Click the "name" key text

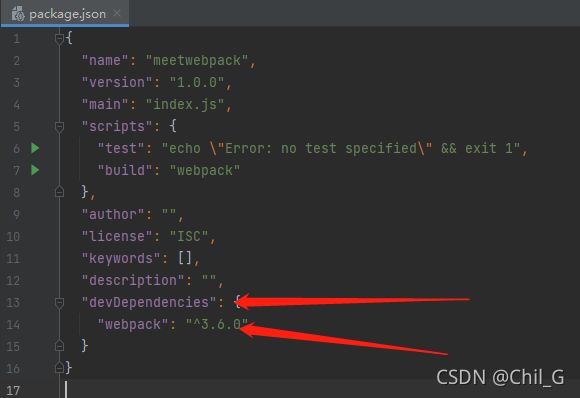pos(105,60)
